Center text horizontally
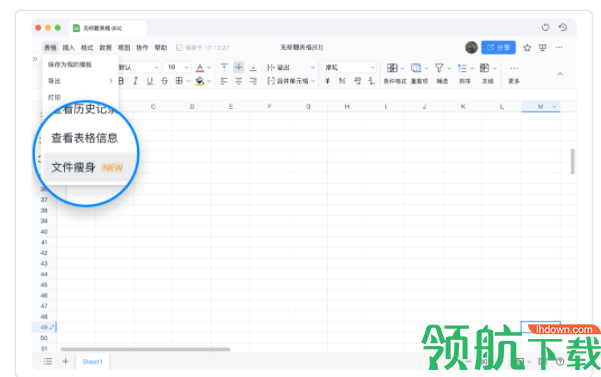Image resolution: width=601 pixels, height=377 pixels. click(238, 81)
